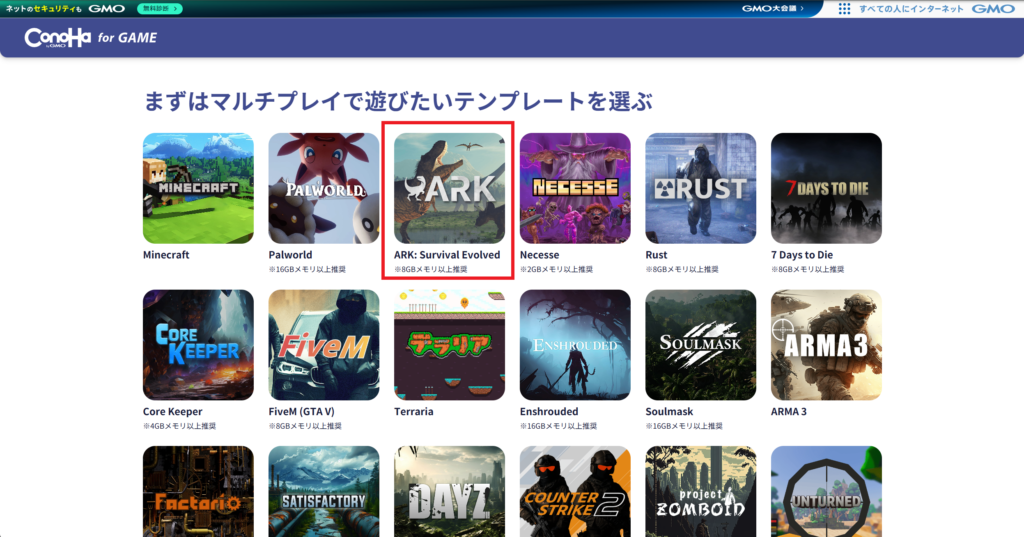Select the Necesse game tile
Image resolution: width=1024 pixels, height=537 pixels.
coord(575,188)
